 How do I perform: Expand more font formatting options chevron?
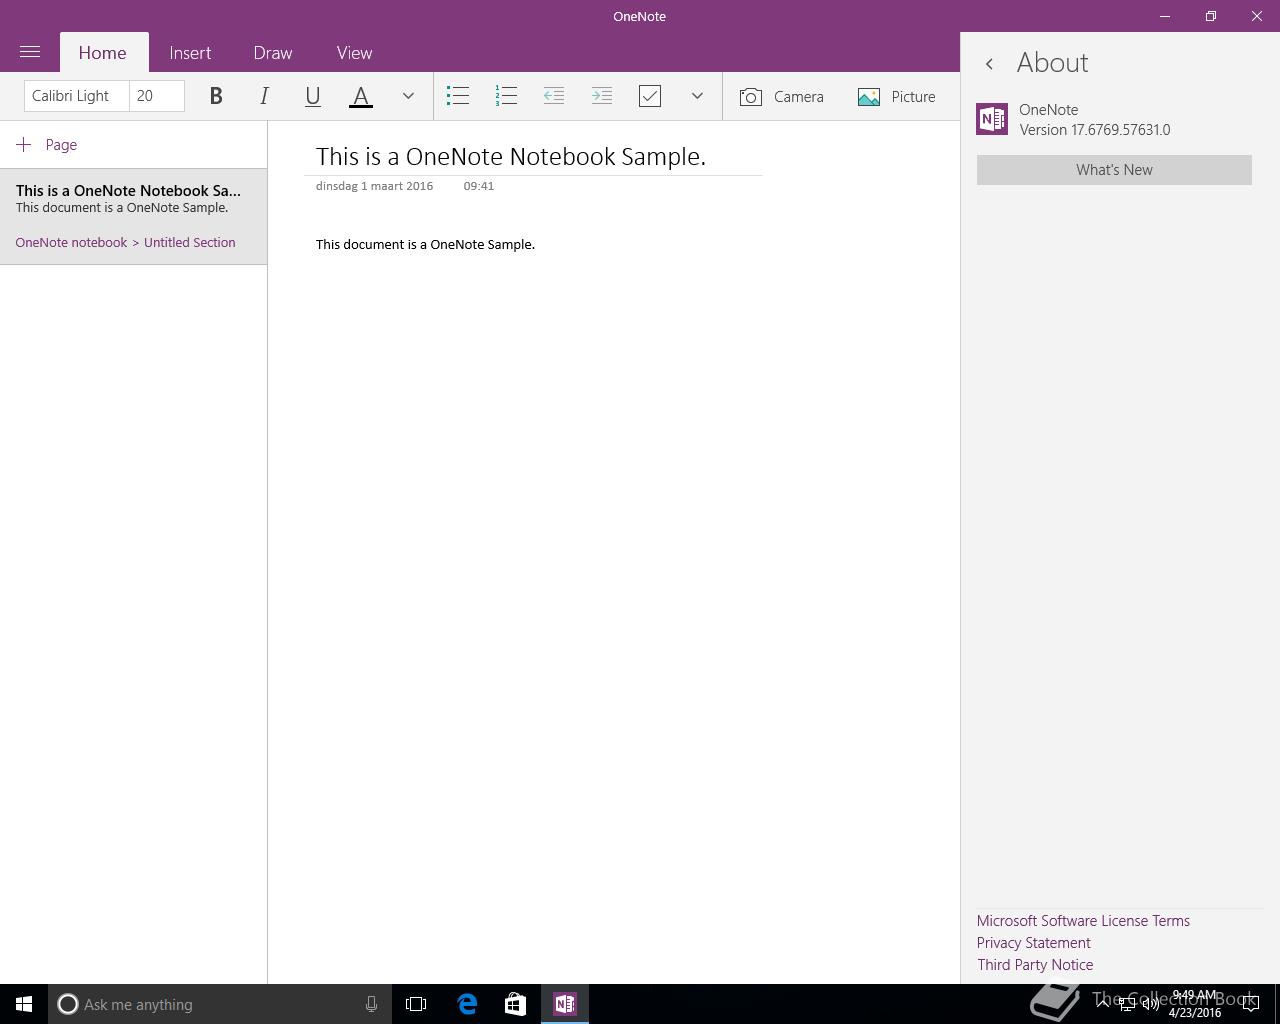click(408, 96)
